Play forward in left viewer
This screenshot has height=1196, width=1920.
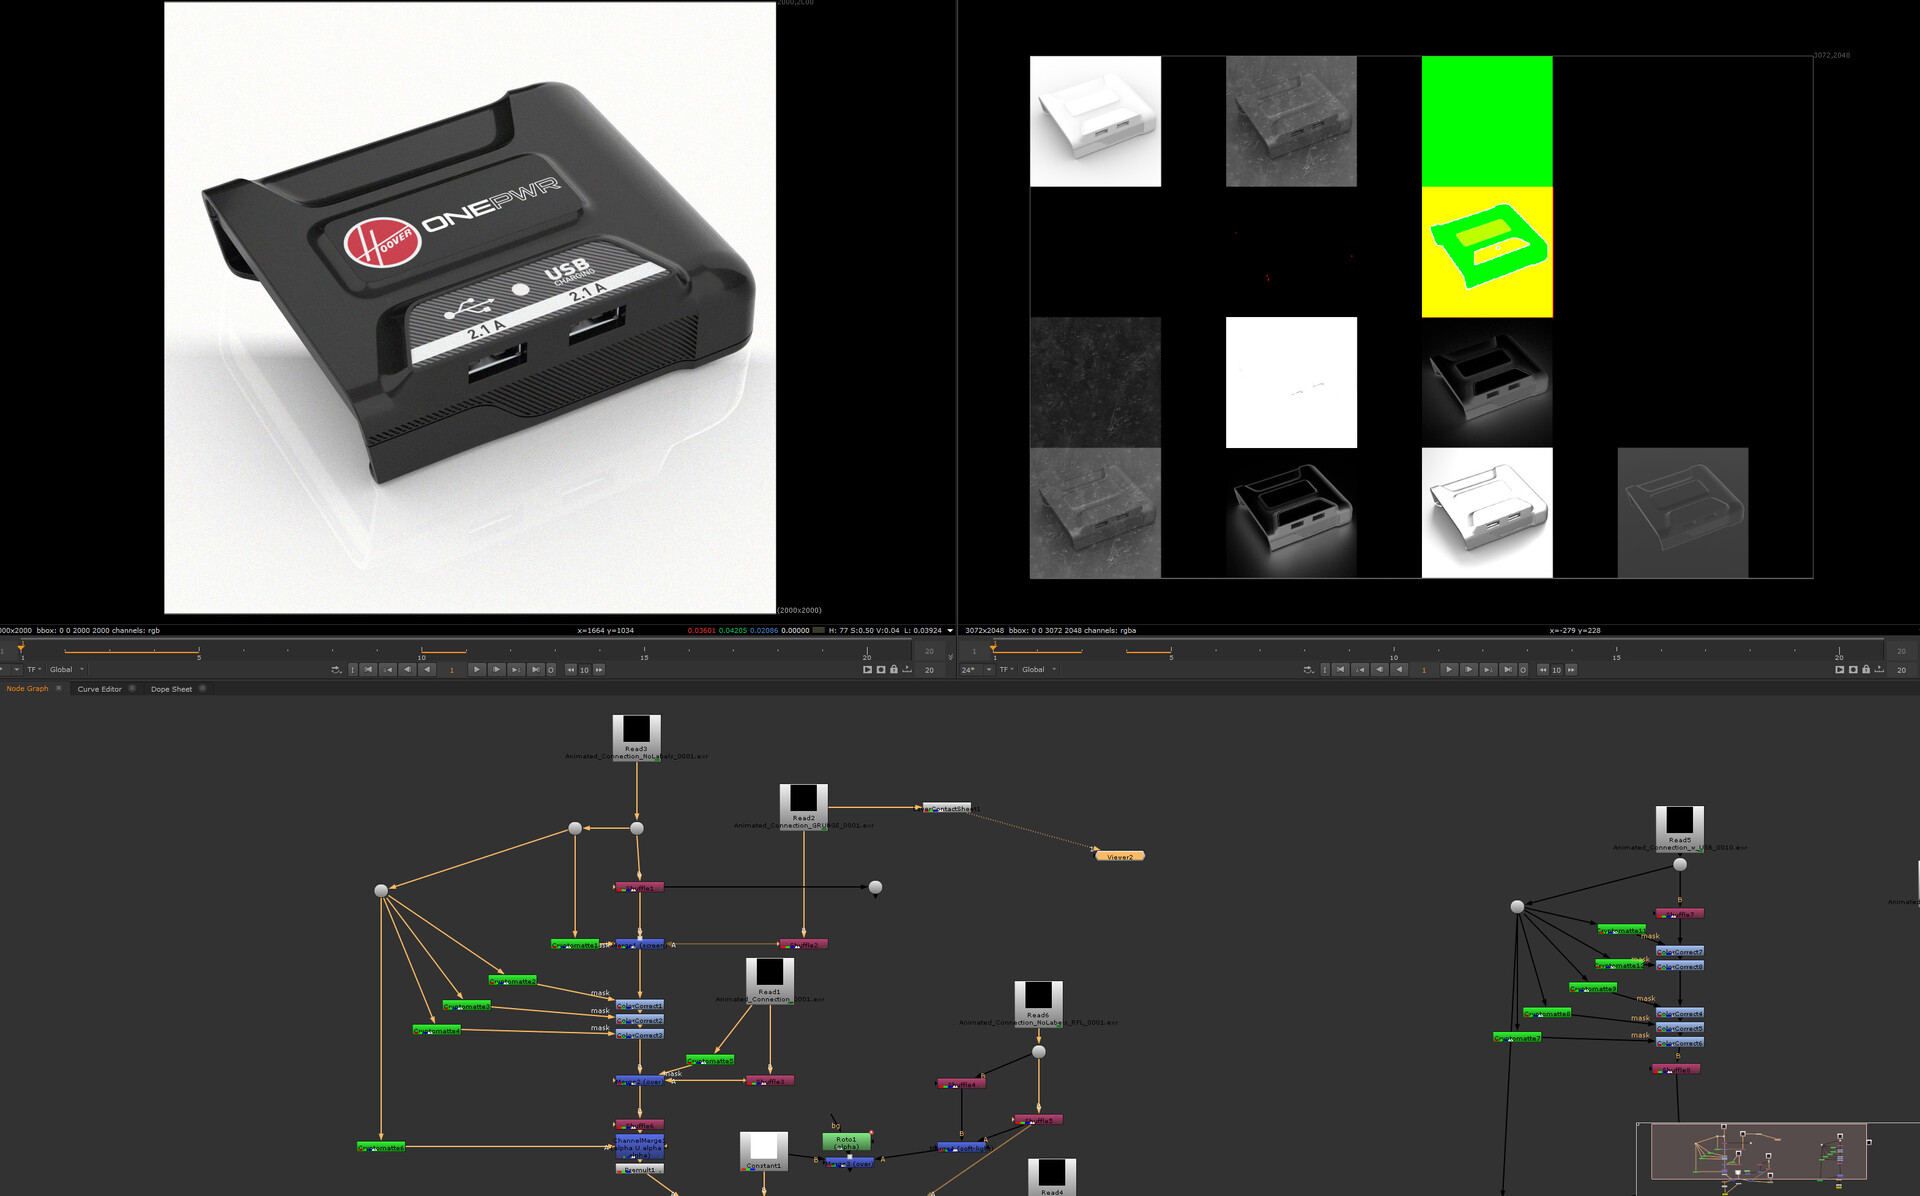pyautogui.click(x=476, y=670)
